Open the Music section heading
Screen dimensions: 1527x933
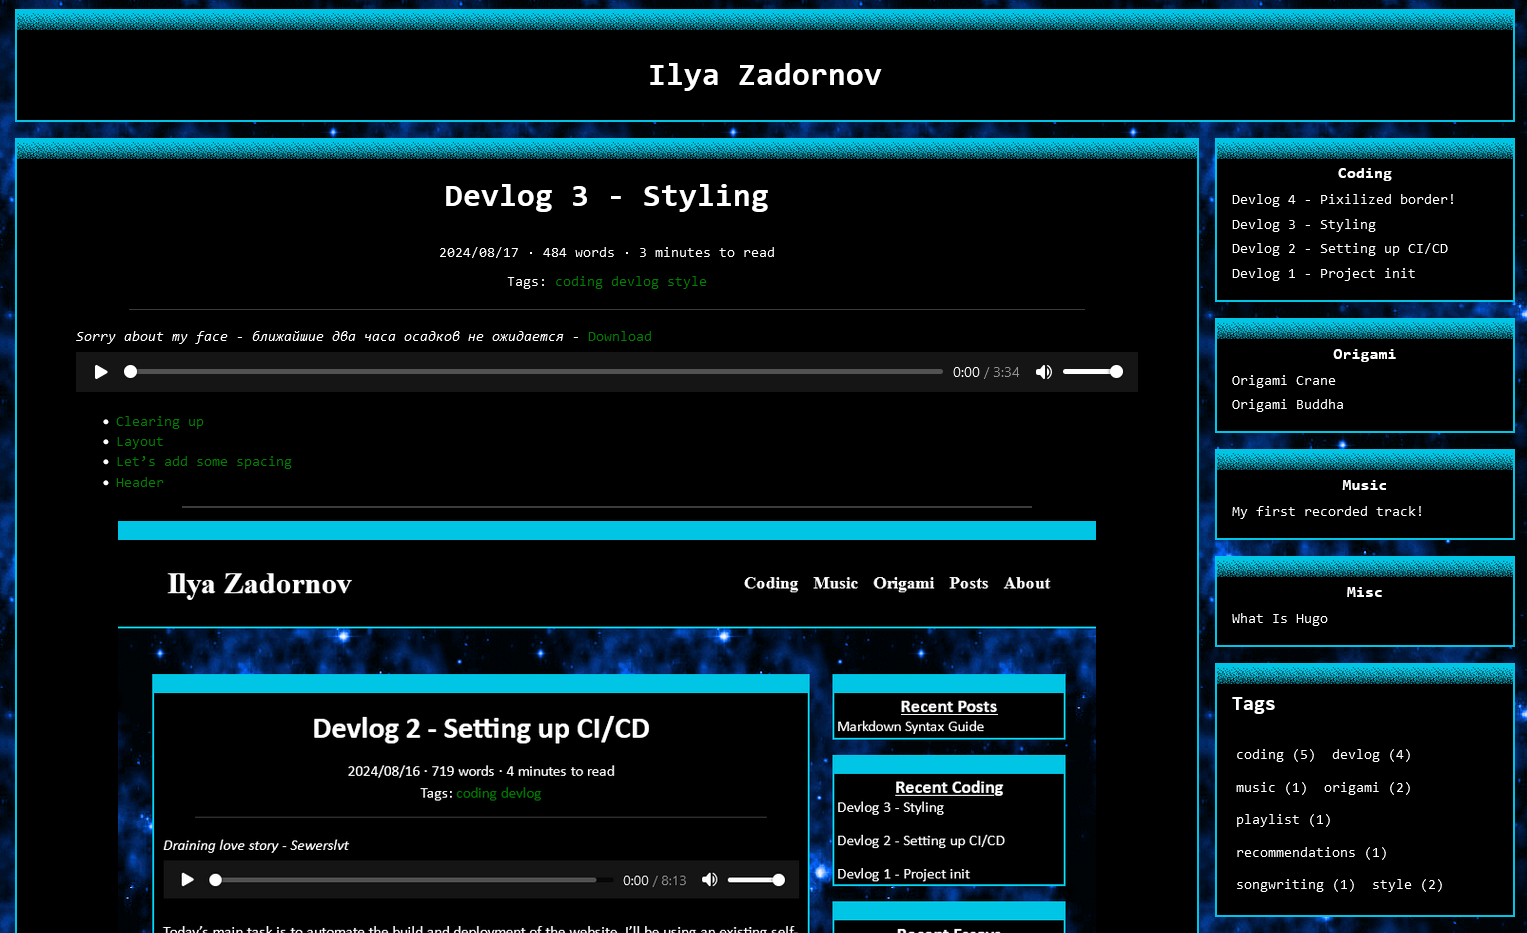click(x=1365, y=486)
